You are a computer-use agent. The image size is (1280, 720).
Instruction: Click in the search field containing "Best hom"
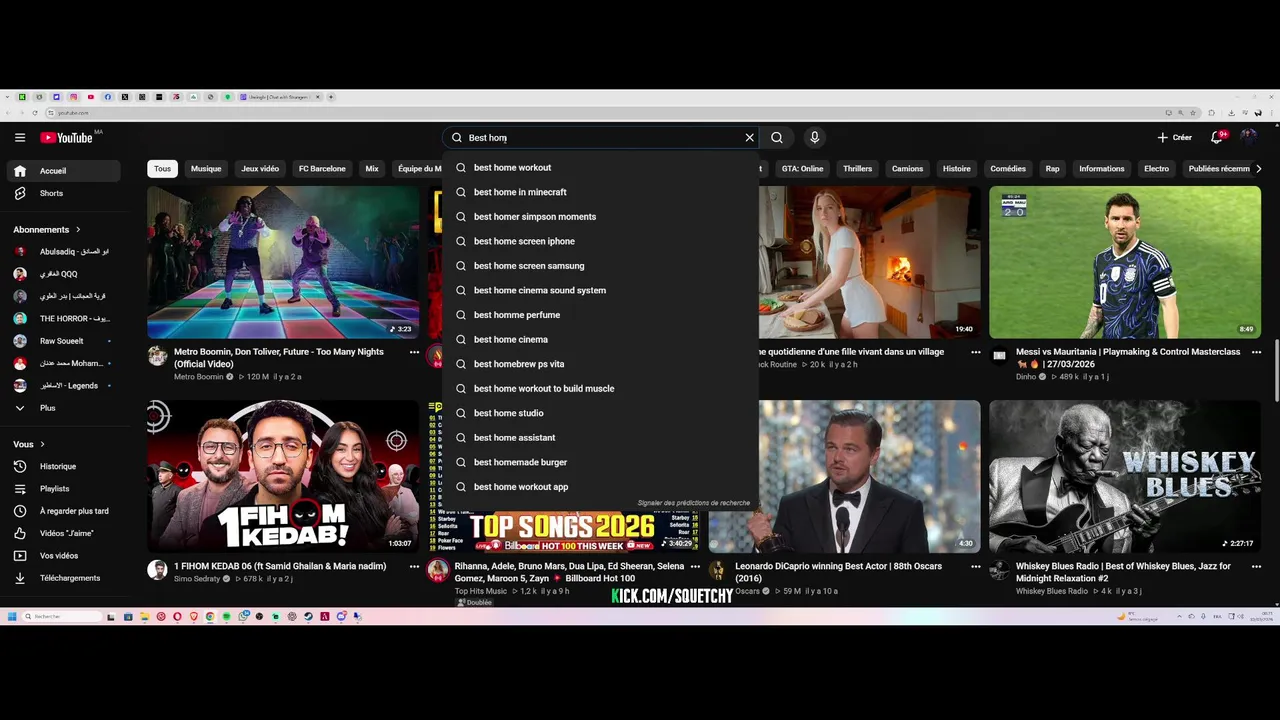[x=600, y=138]
